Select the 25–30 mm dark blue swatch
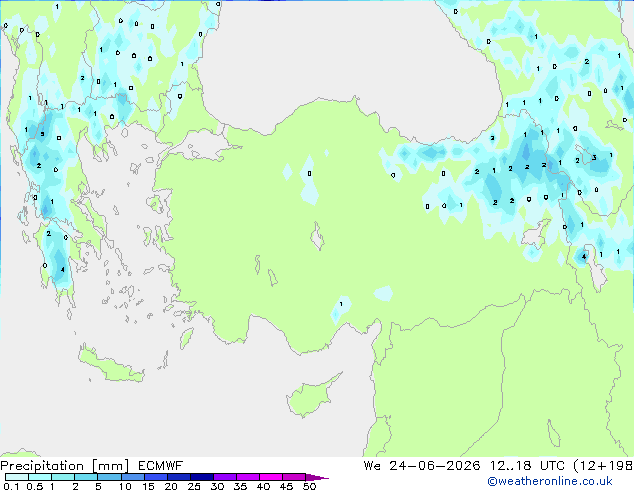This screenshot has height=490, width=634. coord(201,477)
